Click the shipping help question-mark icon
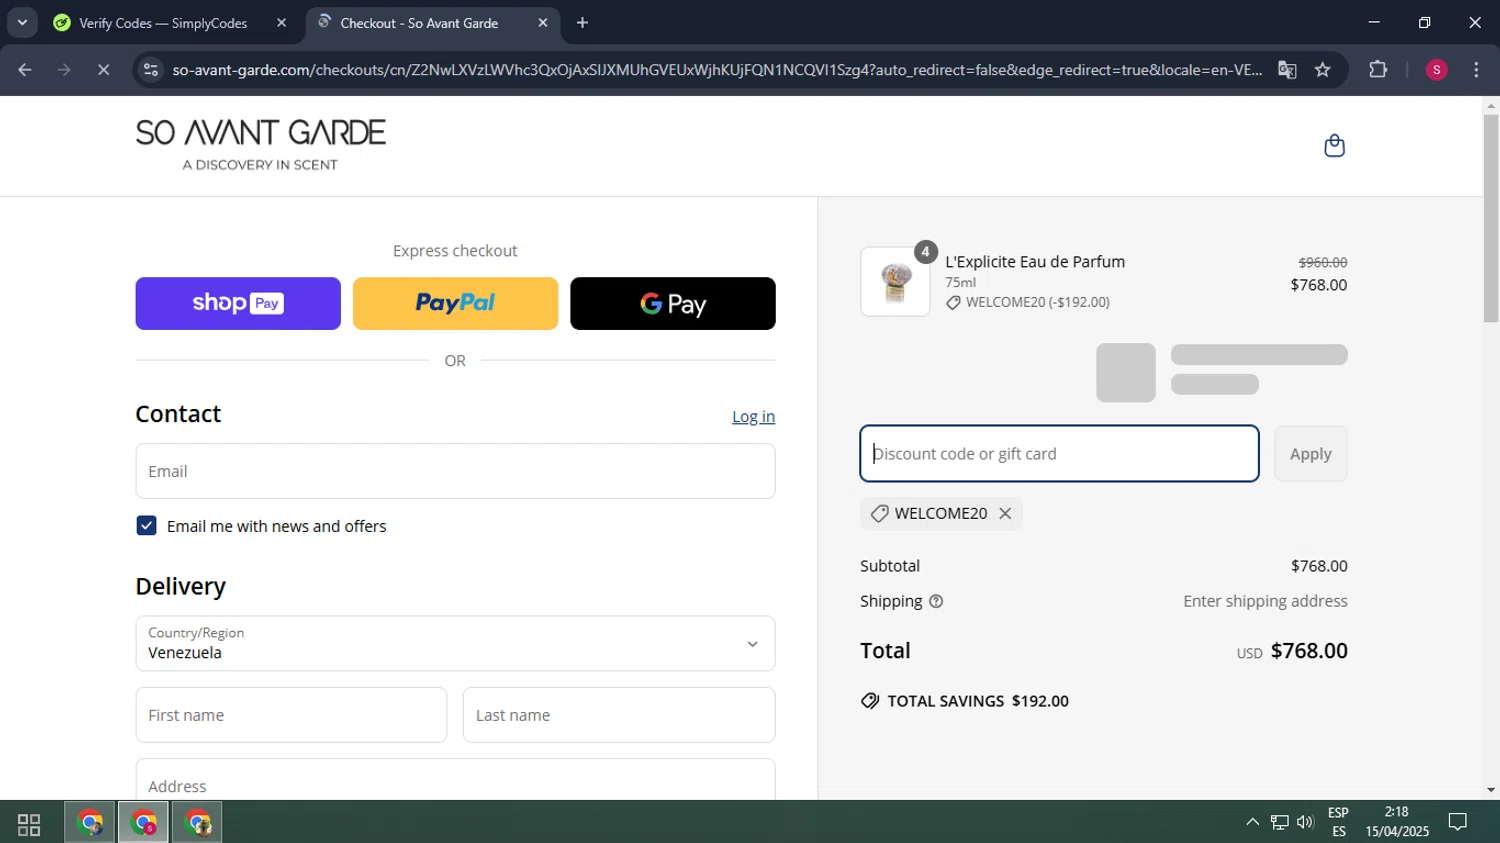Image resolution: width=1500 pixels, height=843 pixels. (x=936, y=601)
